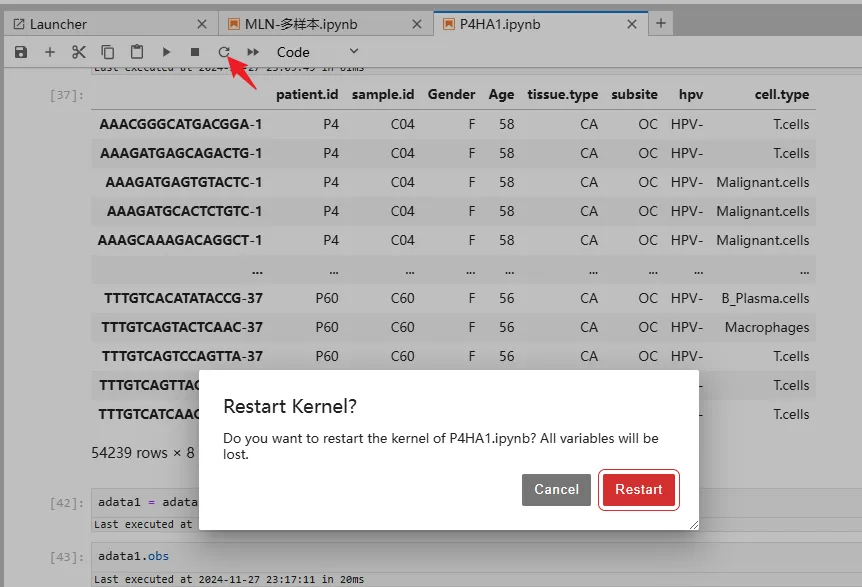Open the Code cell type dropdown

click(317, 52)
